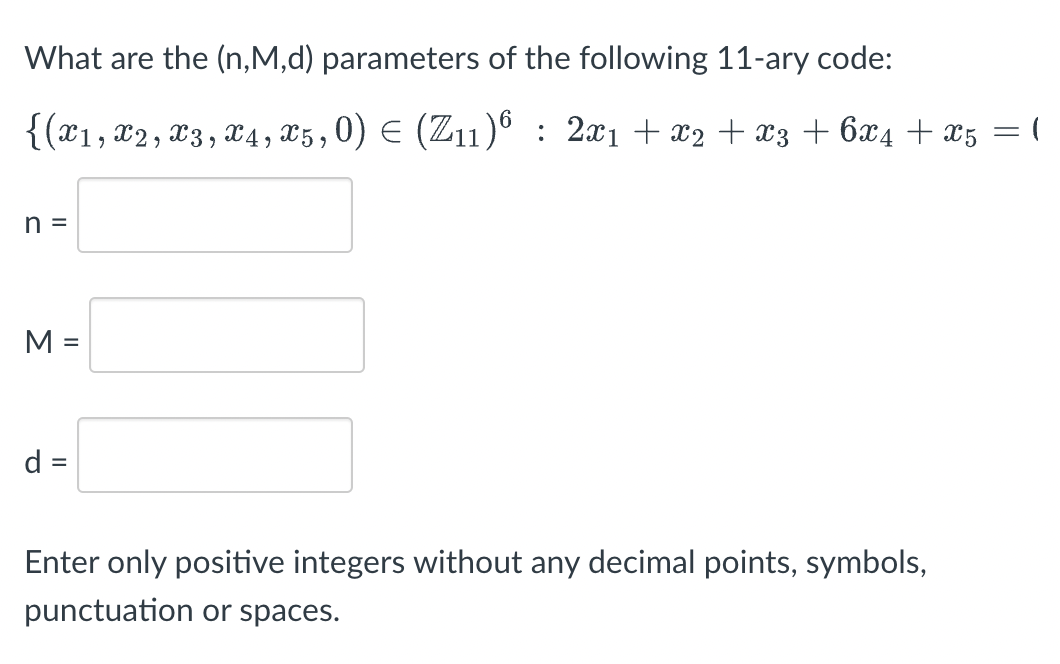Click inside the M input field
Screen dimensions: 1060x664
coord(226,335)
